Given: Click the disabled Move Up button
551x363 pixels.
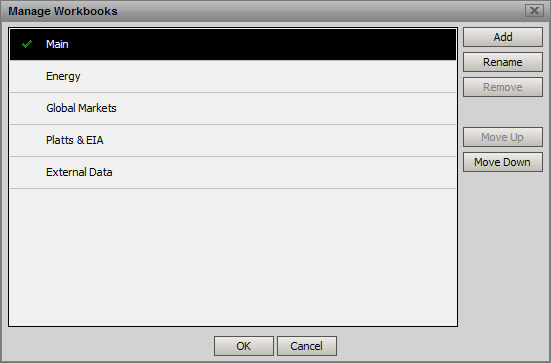Looking at the screenshot, I should 503,137.
